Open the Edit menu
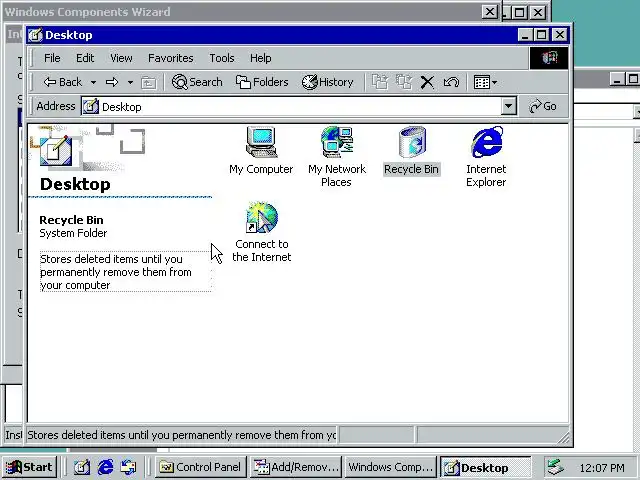This screenshot has width=640, height=480. [85, 58]
